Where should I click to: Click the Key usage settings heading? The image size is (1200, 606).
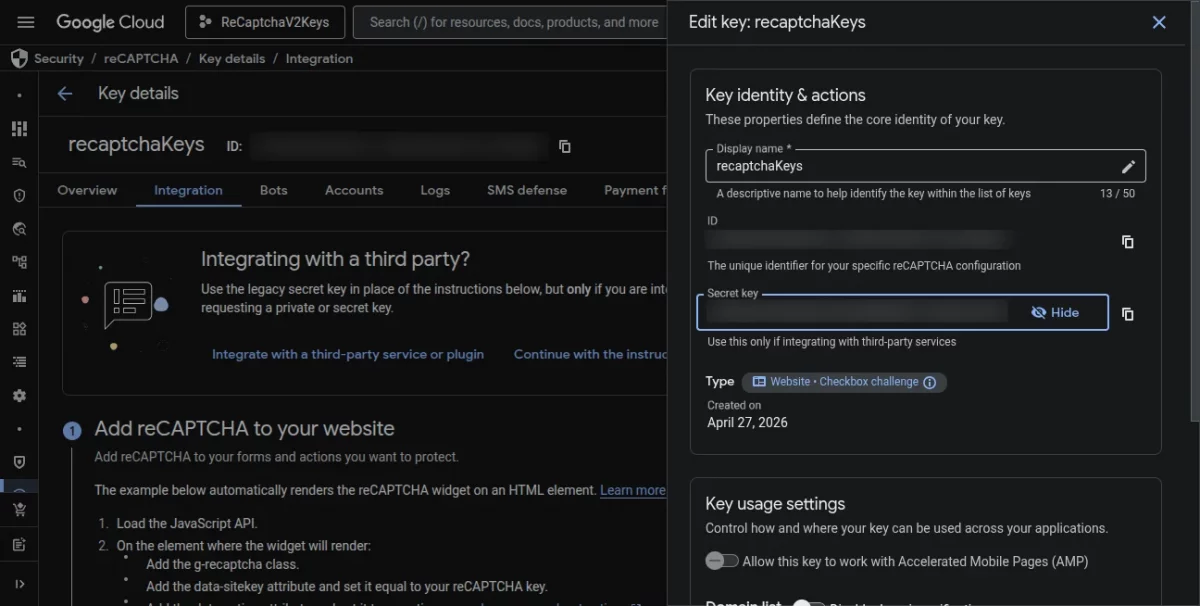pos(775,504)
